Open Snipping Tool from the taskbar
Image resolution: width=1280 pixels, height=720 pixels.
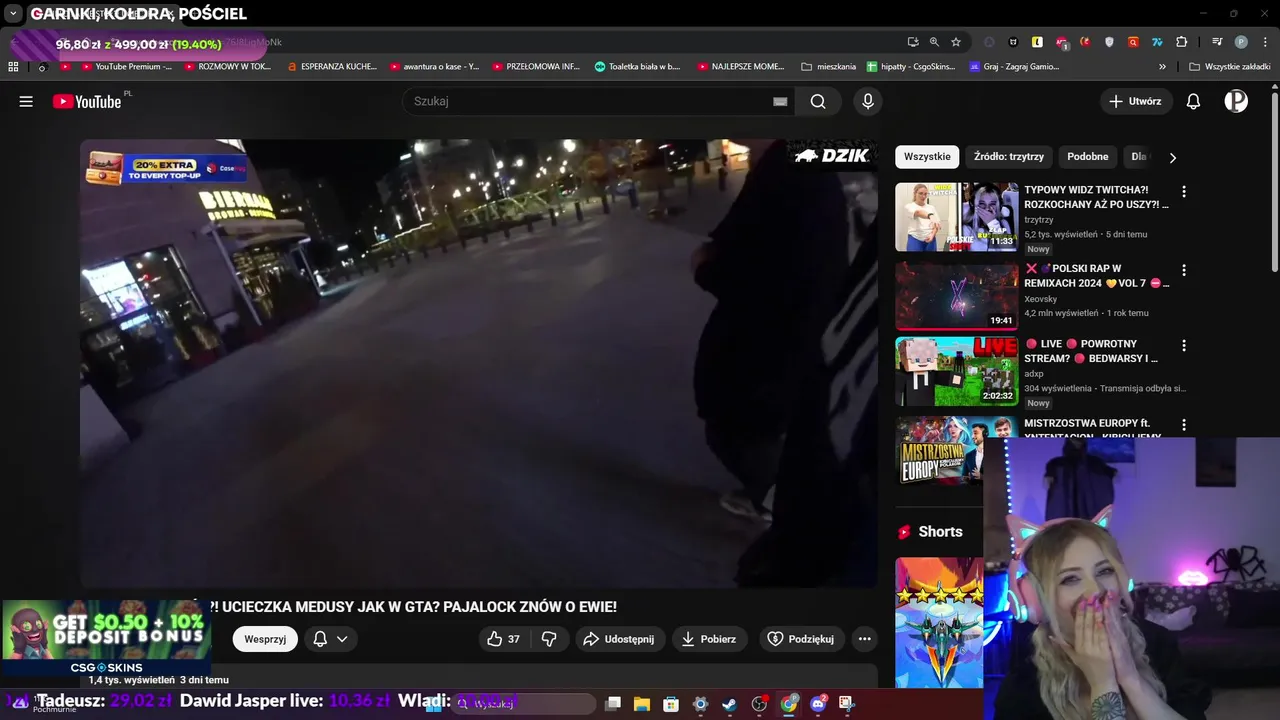point(847,704)
